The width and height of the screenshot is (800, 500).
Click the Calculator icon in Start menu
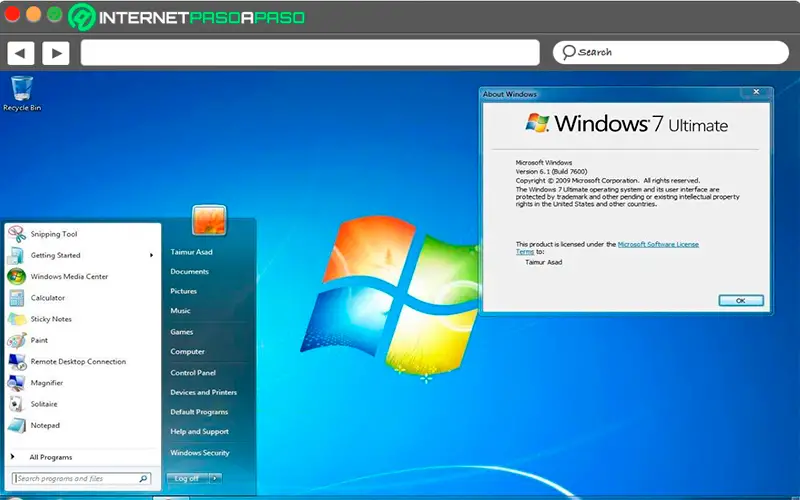coord(16,298)
